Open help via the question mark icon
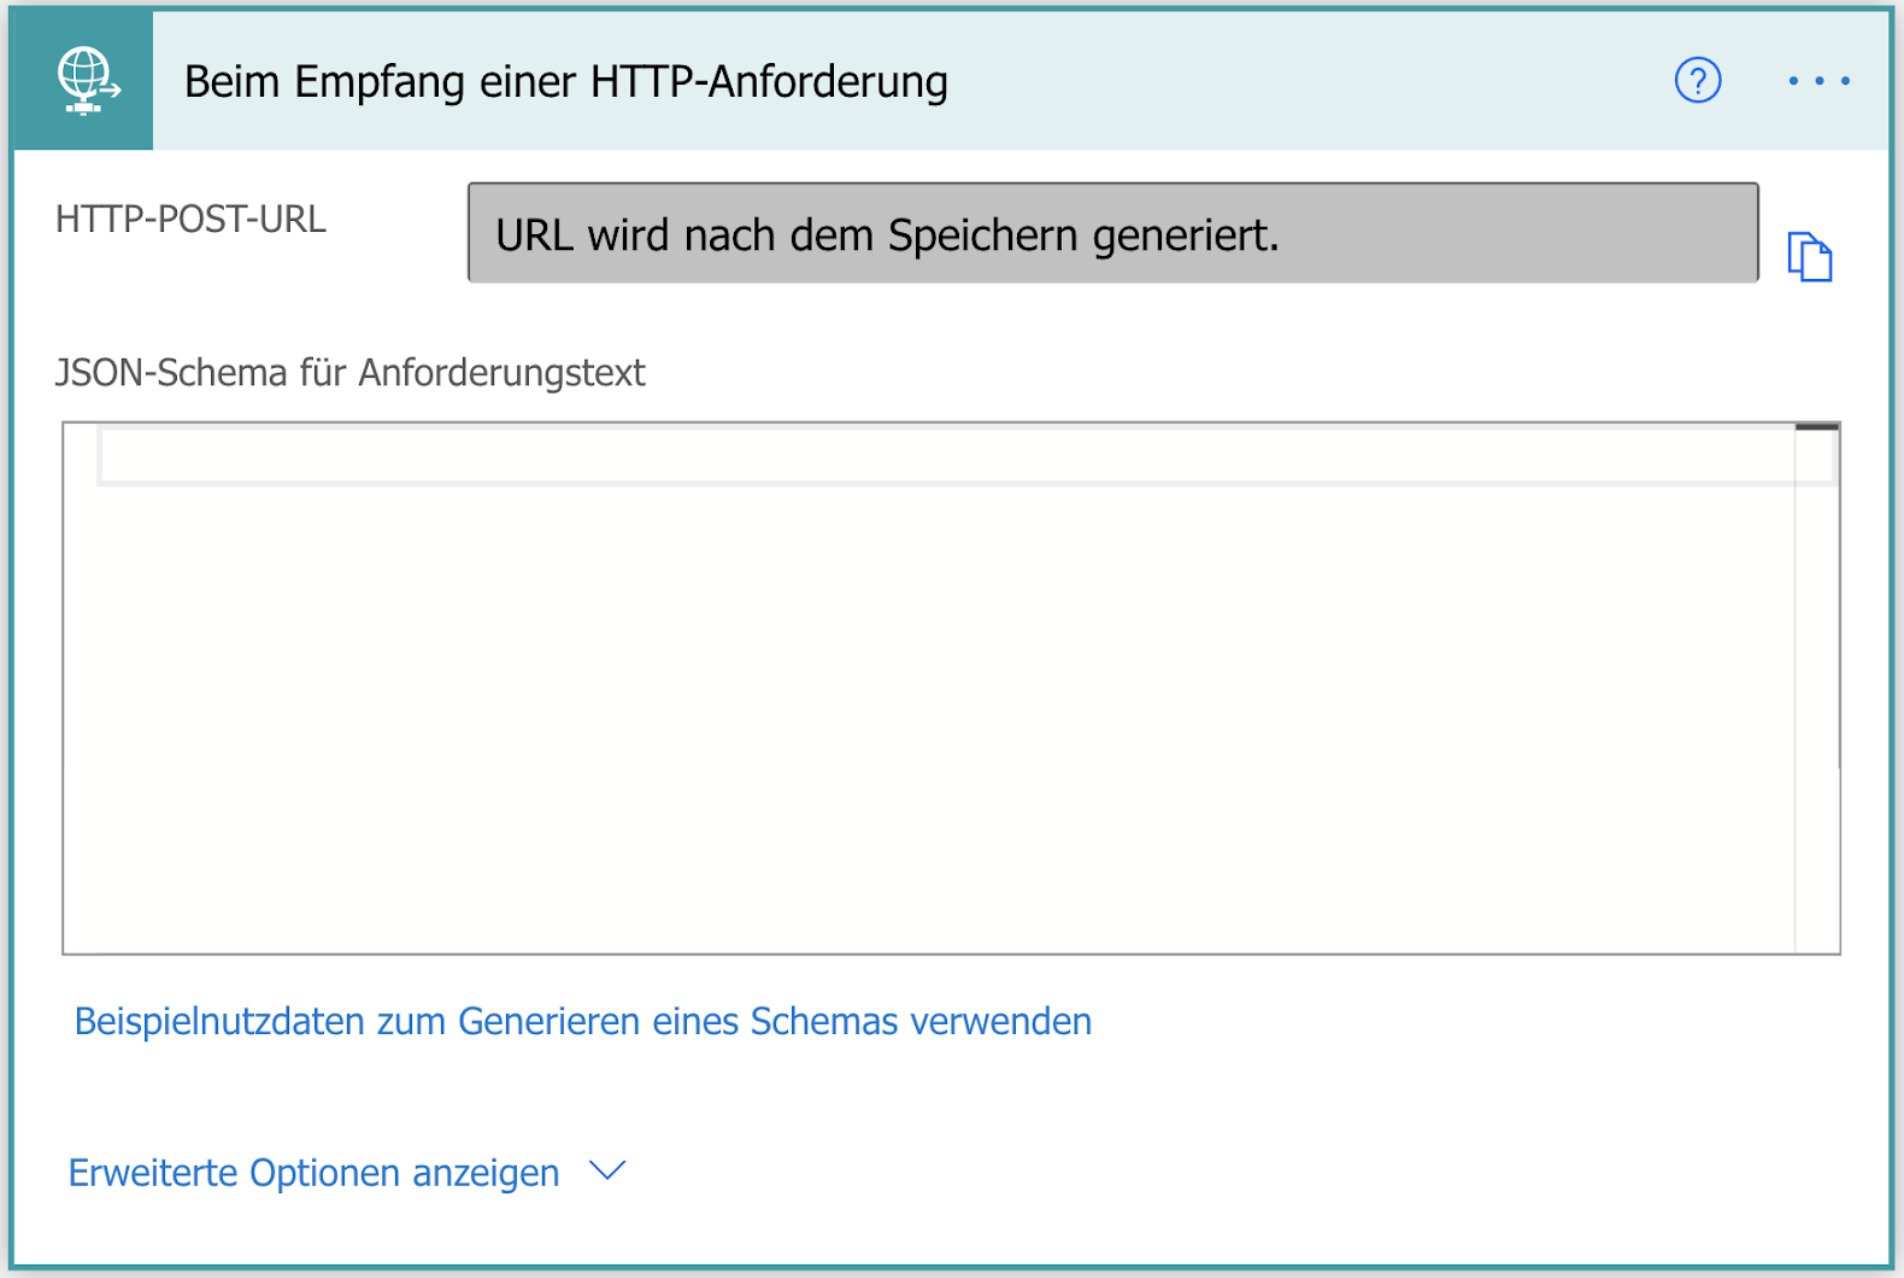 [1697, 80]
